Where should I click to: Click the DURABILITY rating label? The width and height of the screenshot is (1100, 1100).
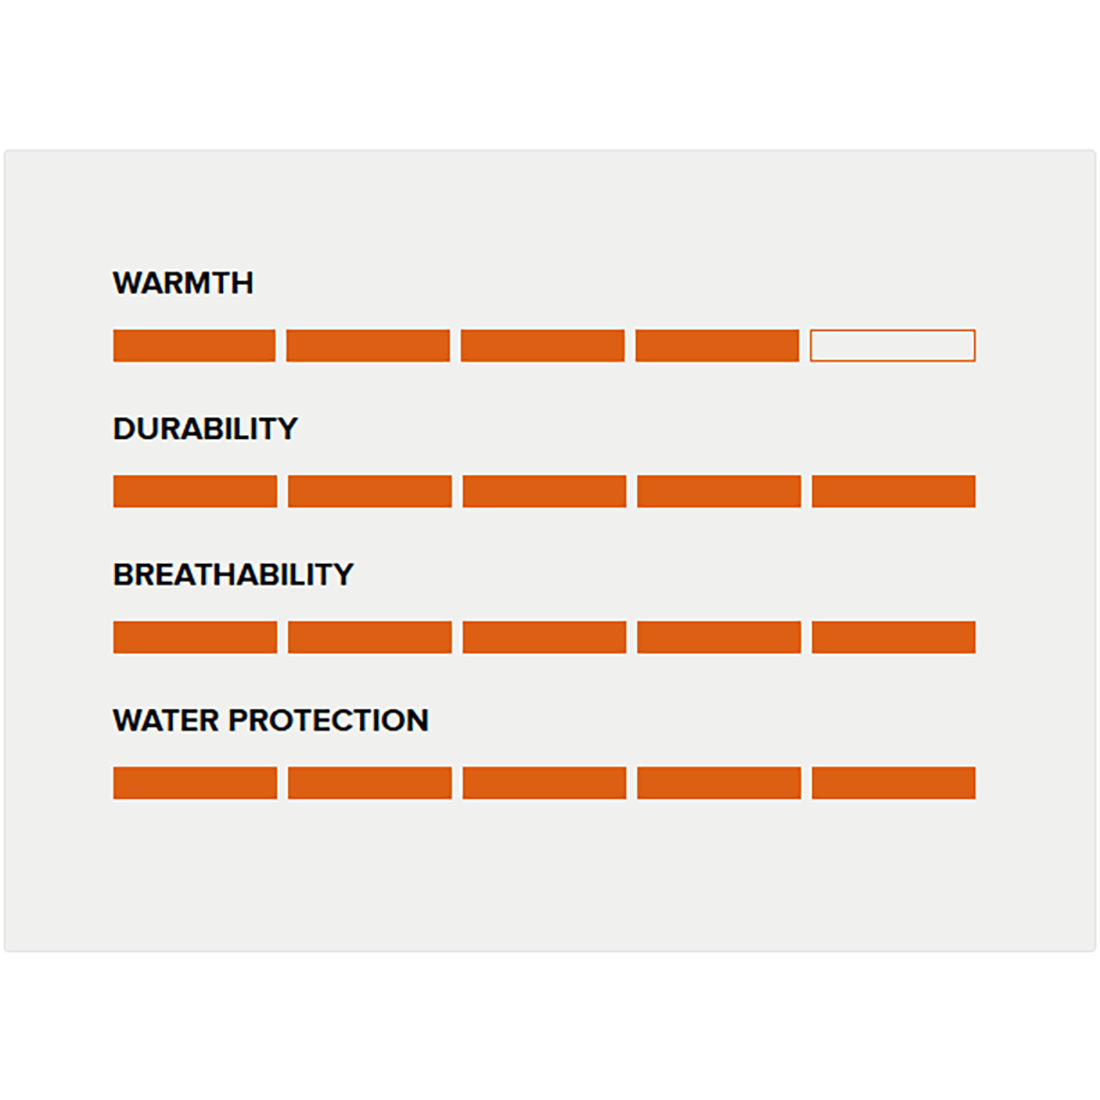coord(205,429)
